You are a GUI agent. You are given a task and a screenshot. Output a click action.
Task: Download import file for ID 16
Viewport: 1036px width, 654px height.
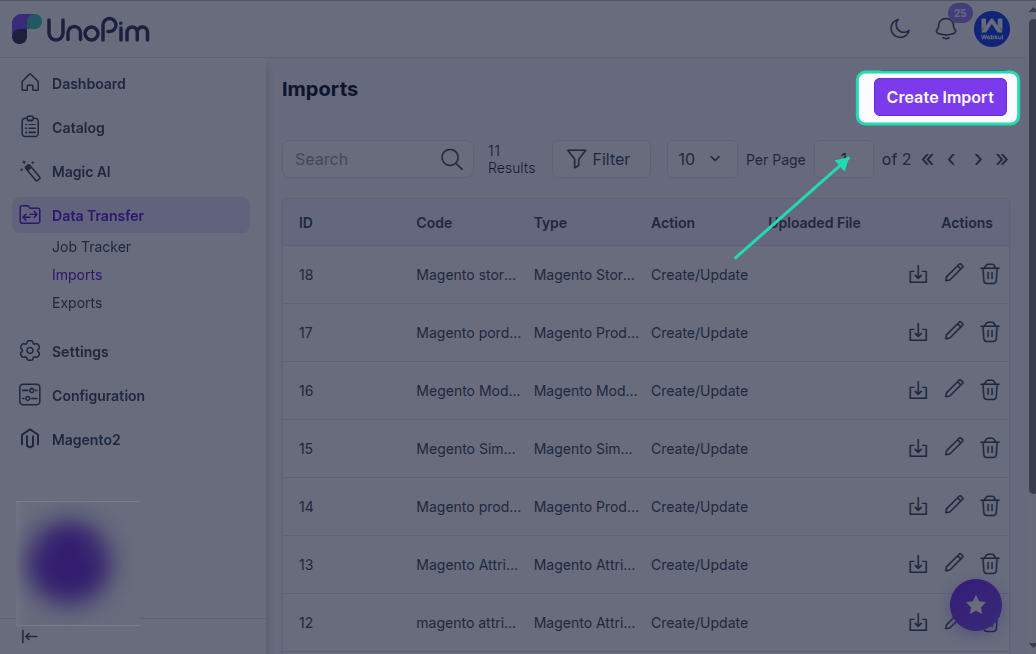[x=918, y=390]
